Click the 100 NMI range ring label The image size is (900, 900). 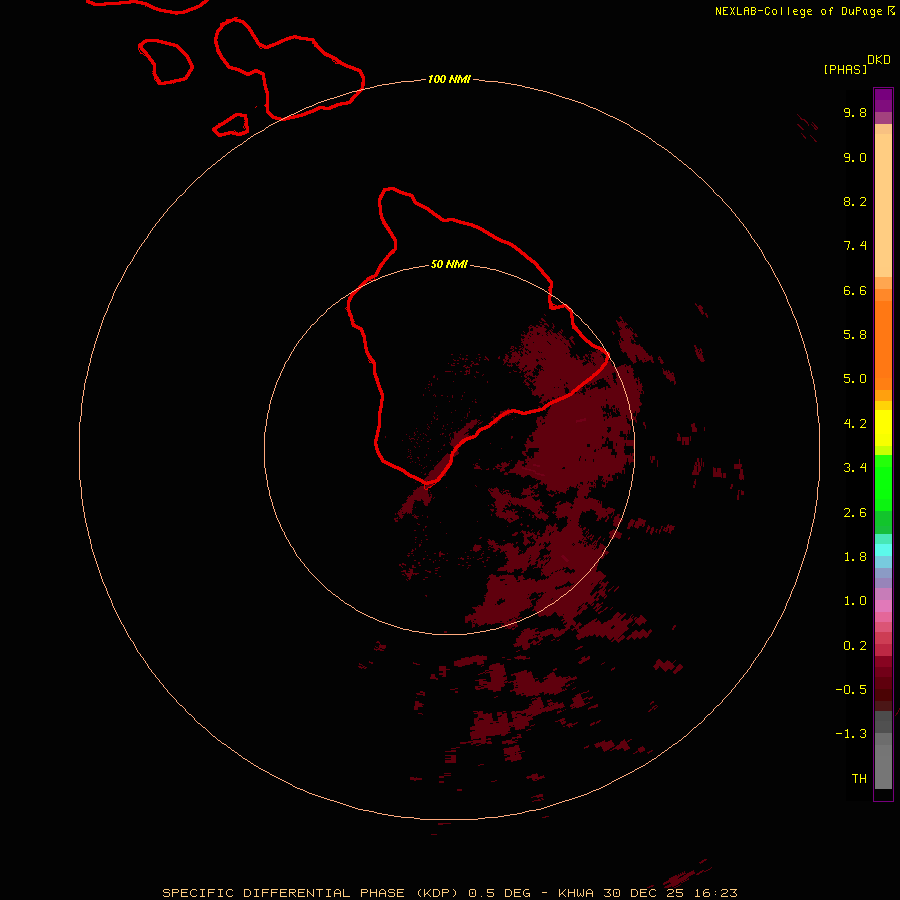pos(449,79)
